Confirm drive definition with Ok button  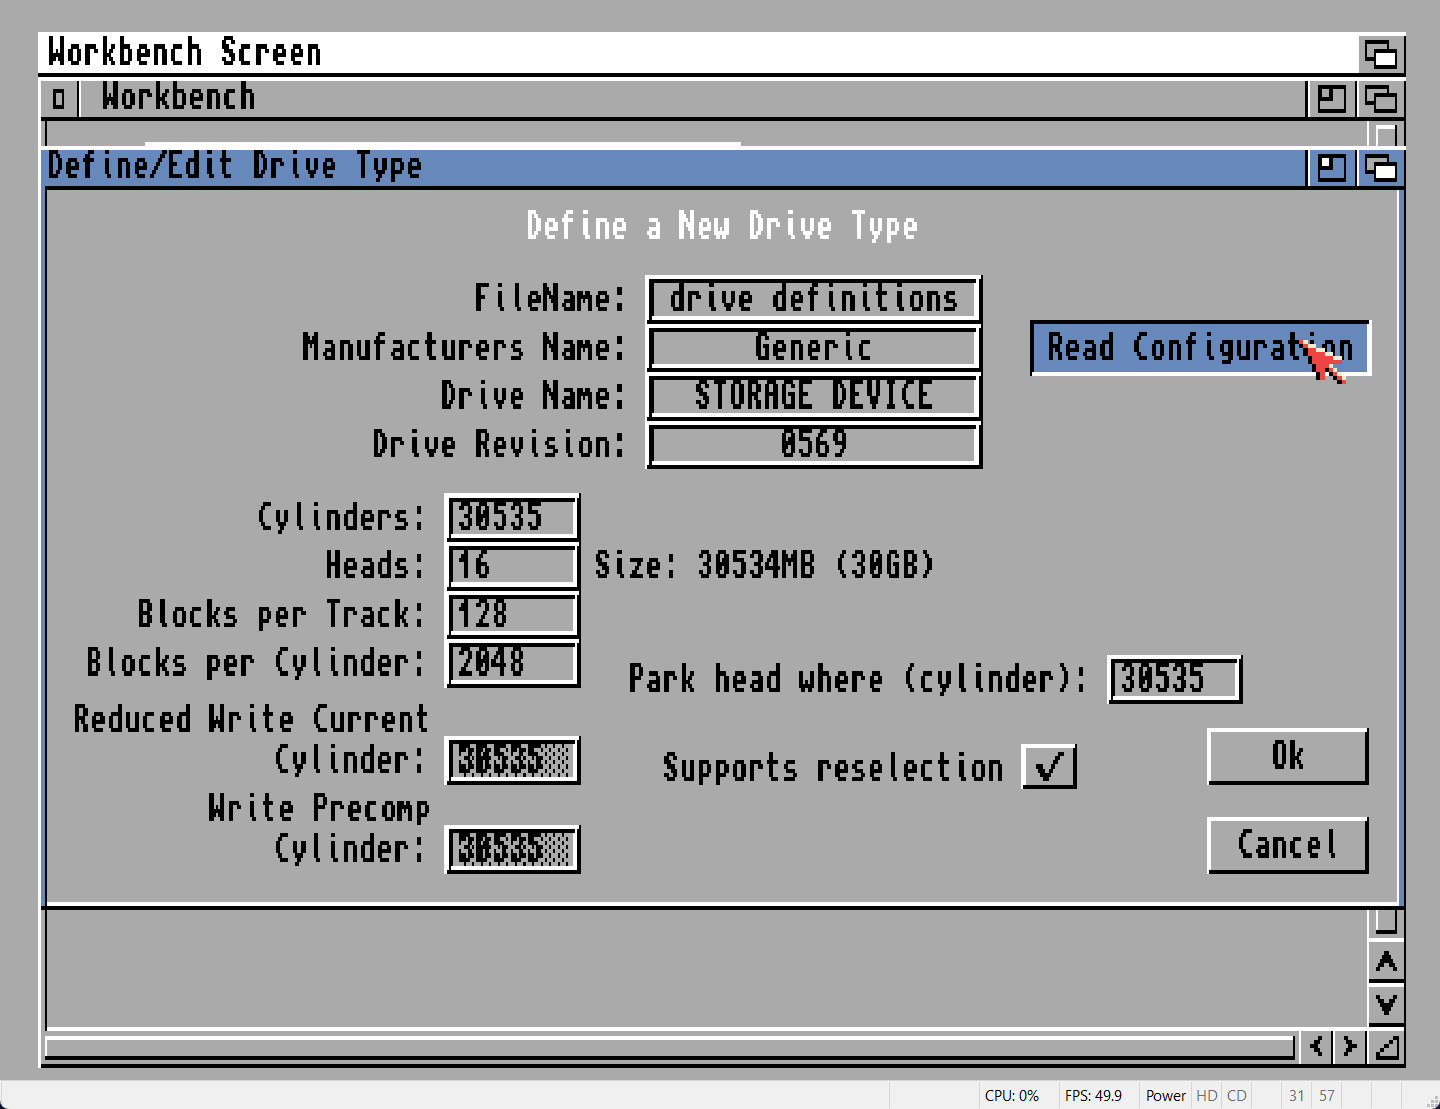pyautogui.click(x=1287, y=757)
